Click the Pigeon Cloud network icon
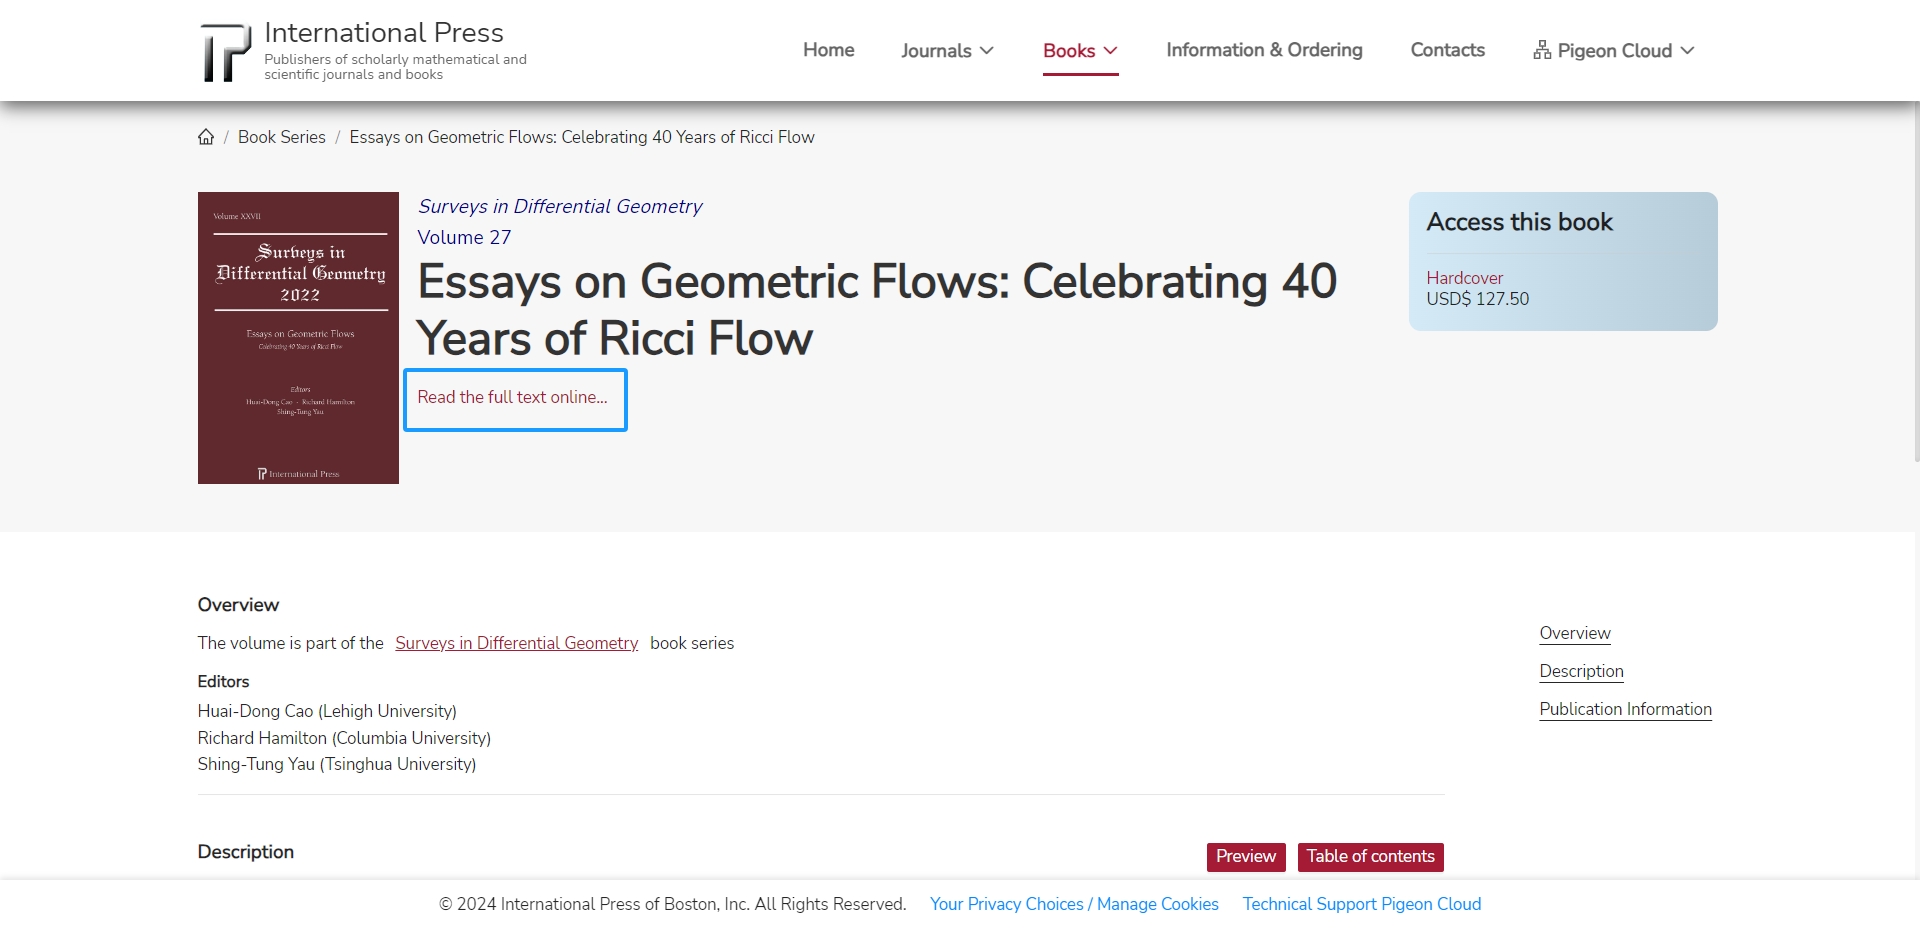Viewport: 1920px width, 930px height. pos(1542,50)
